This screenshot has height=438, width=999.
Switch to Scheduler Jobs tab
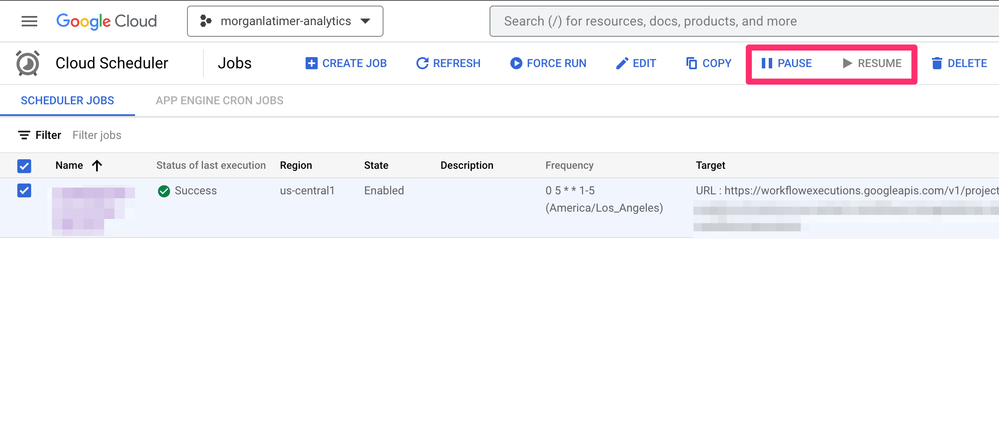68,101
